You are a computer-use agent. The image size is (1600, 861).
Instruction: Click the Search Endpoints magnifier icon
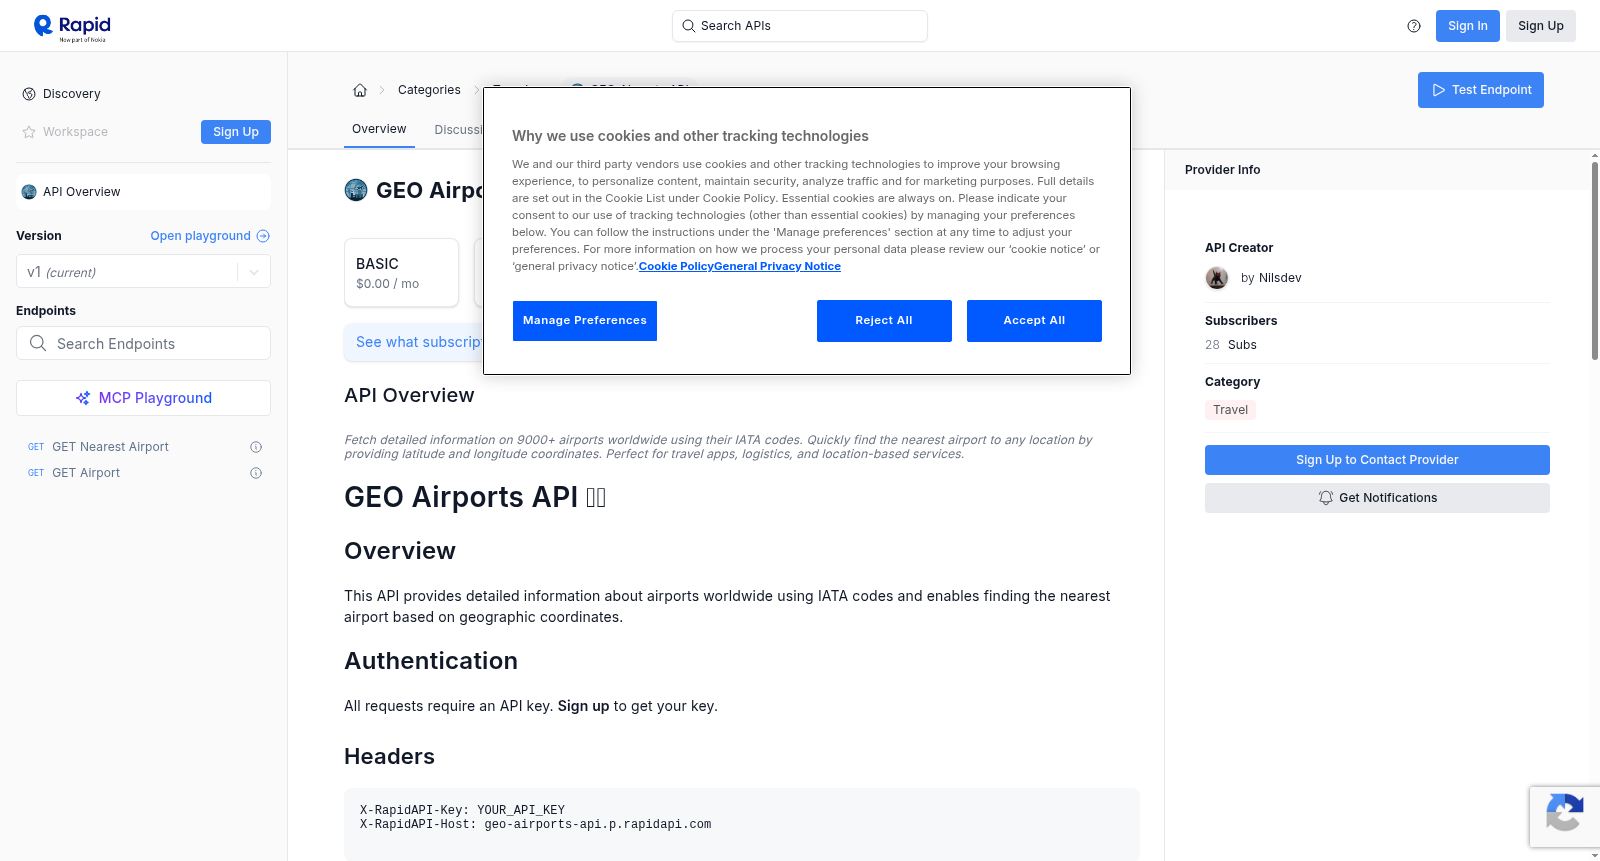click(x=38, y=343)
